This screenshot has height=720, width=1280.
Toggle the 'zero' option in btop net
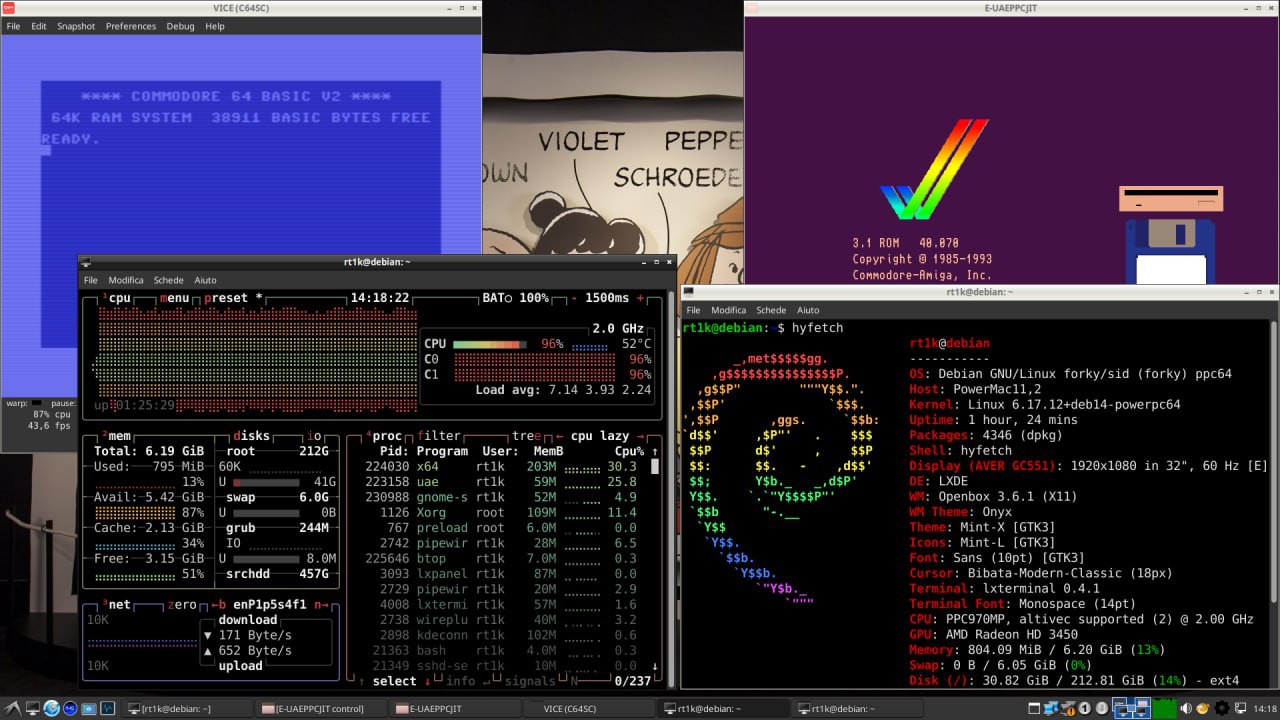tap(181, 604)
